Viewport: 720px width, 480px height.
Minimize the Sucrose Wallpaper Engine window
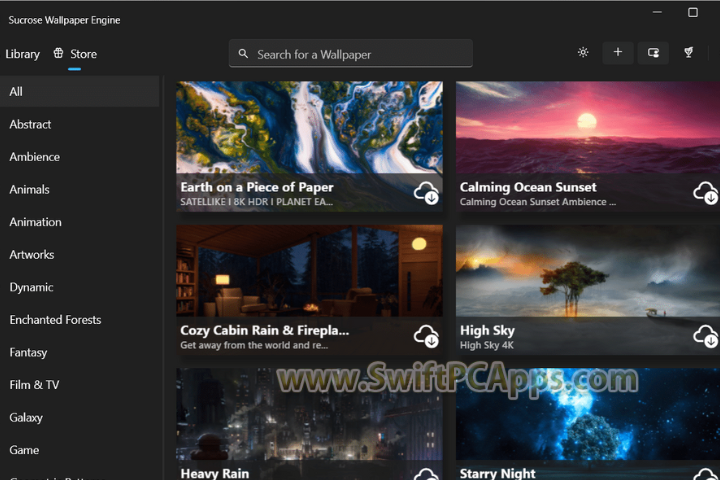(x=658, y=12)
